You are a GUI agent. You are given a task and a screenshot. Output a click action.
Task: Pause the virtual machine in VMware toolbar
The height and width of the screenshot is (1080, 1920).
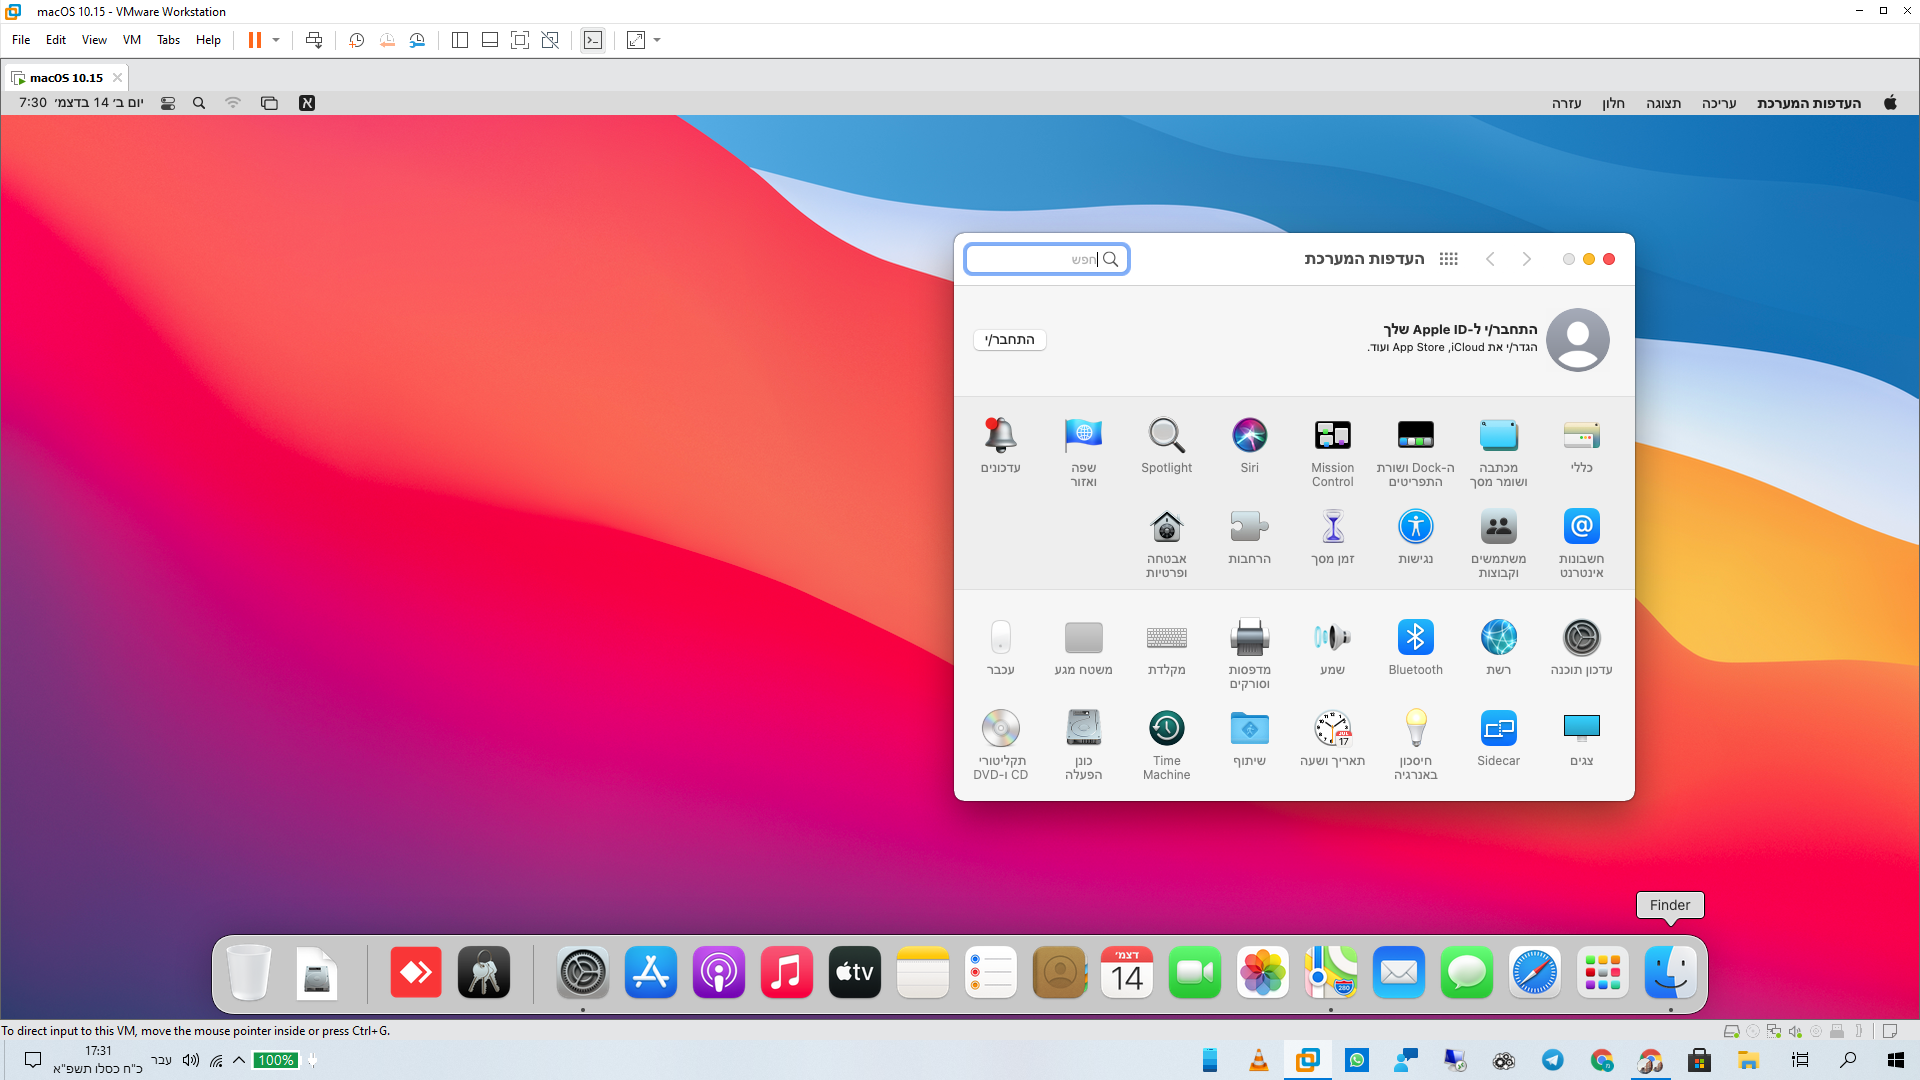click(255, 40)
